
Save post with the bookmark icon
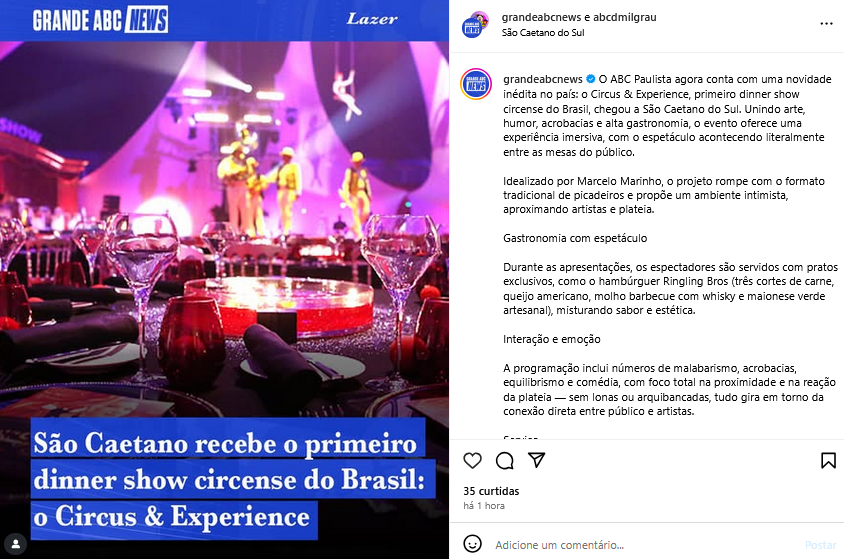point(828,461)
